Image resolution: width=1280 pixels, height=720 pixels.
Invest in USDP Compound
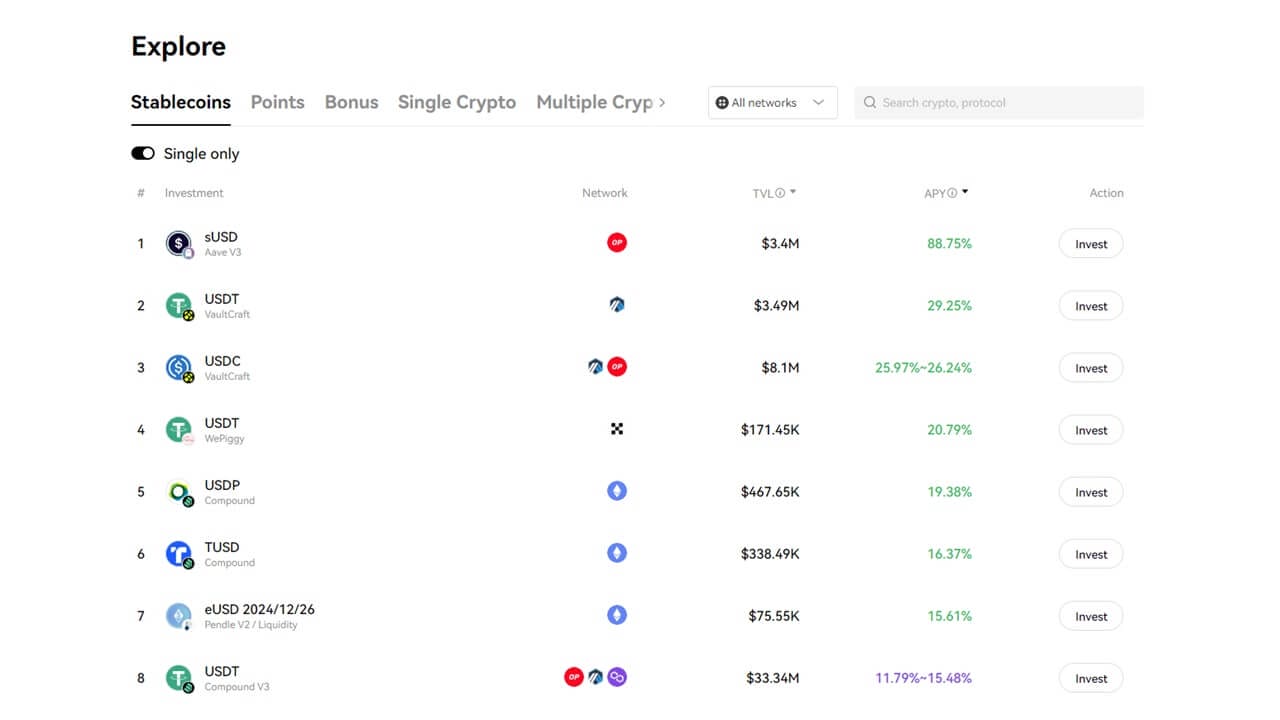[x=1091, y=492]
